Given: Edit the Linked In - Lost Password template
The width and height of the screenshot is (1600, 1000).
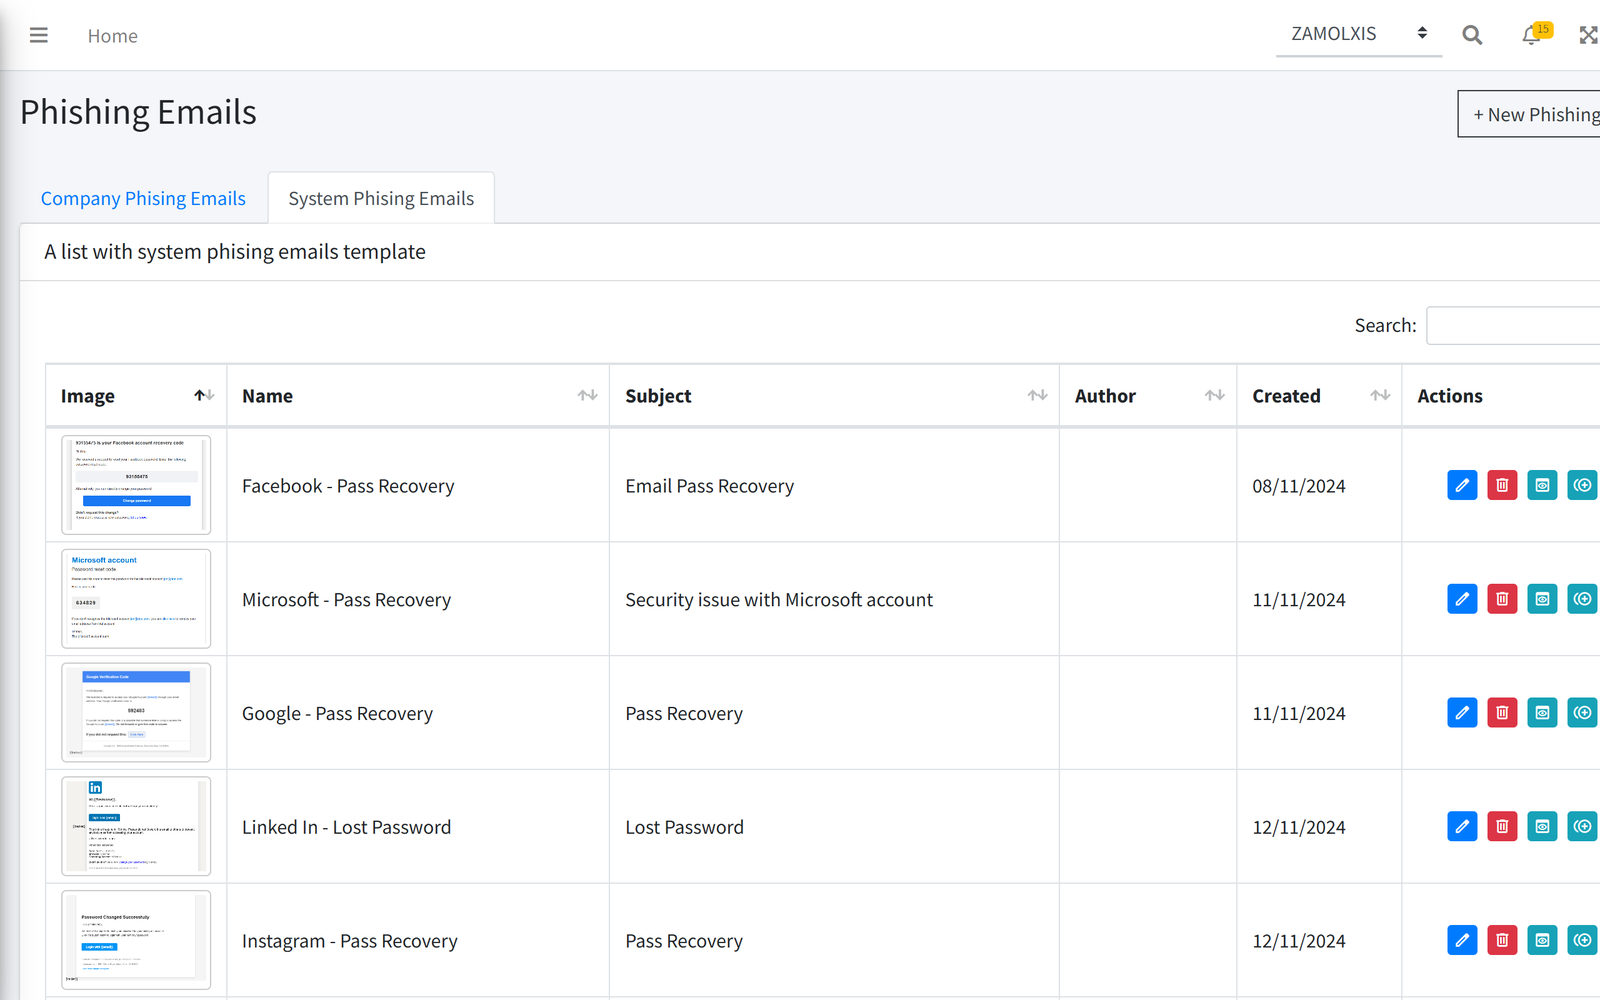Looking at the screenshot, I should pyautogui.click(x=1462, y=826).
